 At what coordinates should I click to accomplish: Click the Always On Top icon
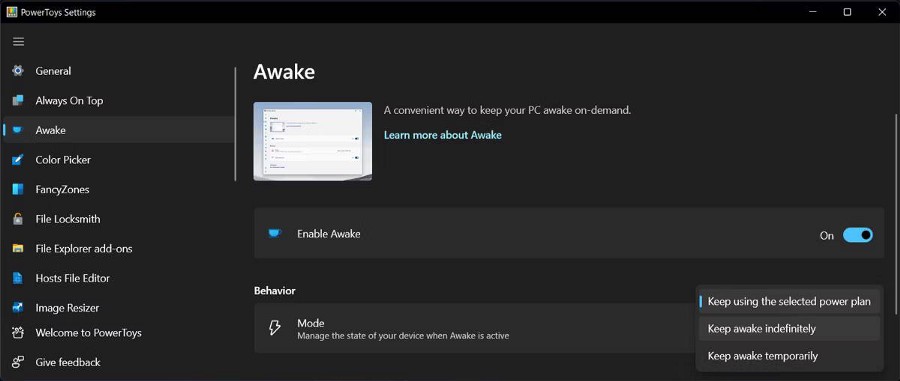tap(18, 101)
